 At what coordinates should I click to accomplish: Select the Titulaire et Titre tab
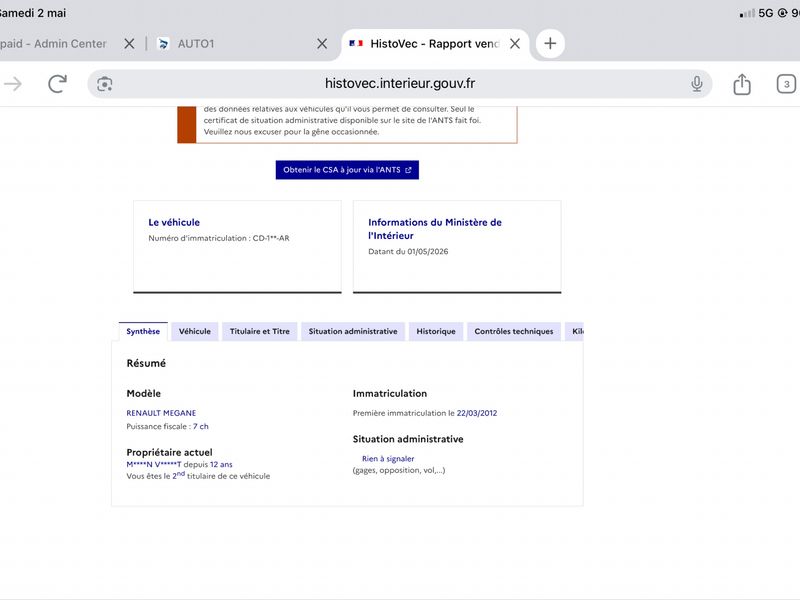pyautogui.click(x=259, y=332)
